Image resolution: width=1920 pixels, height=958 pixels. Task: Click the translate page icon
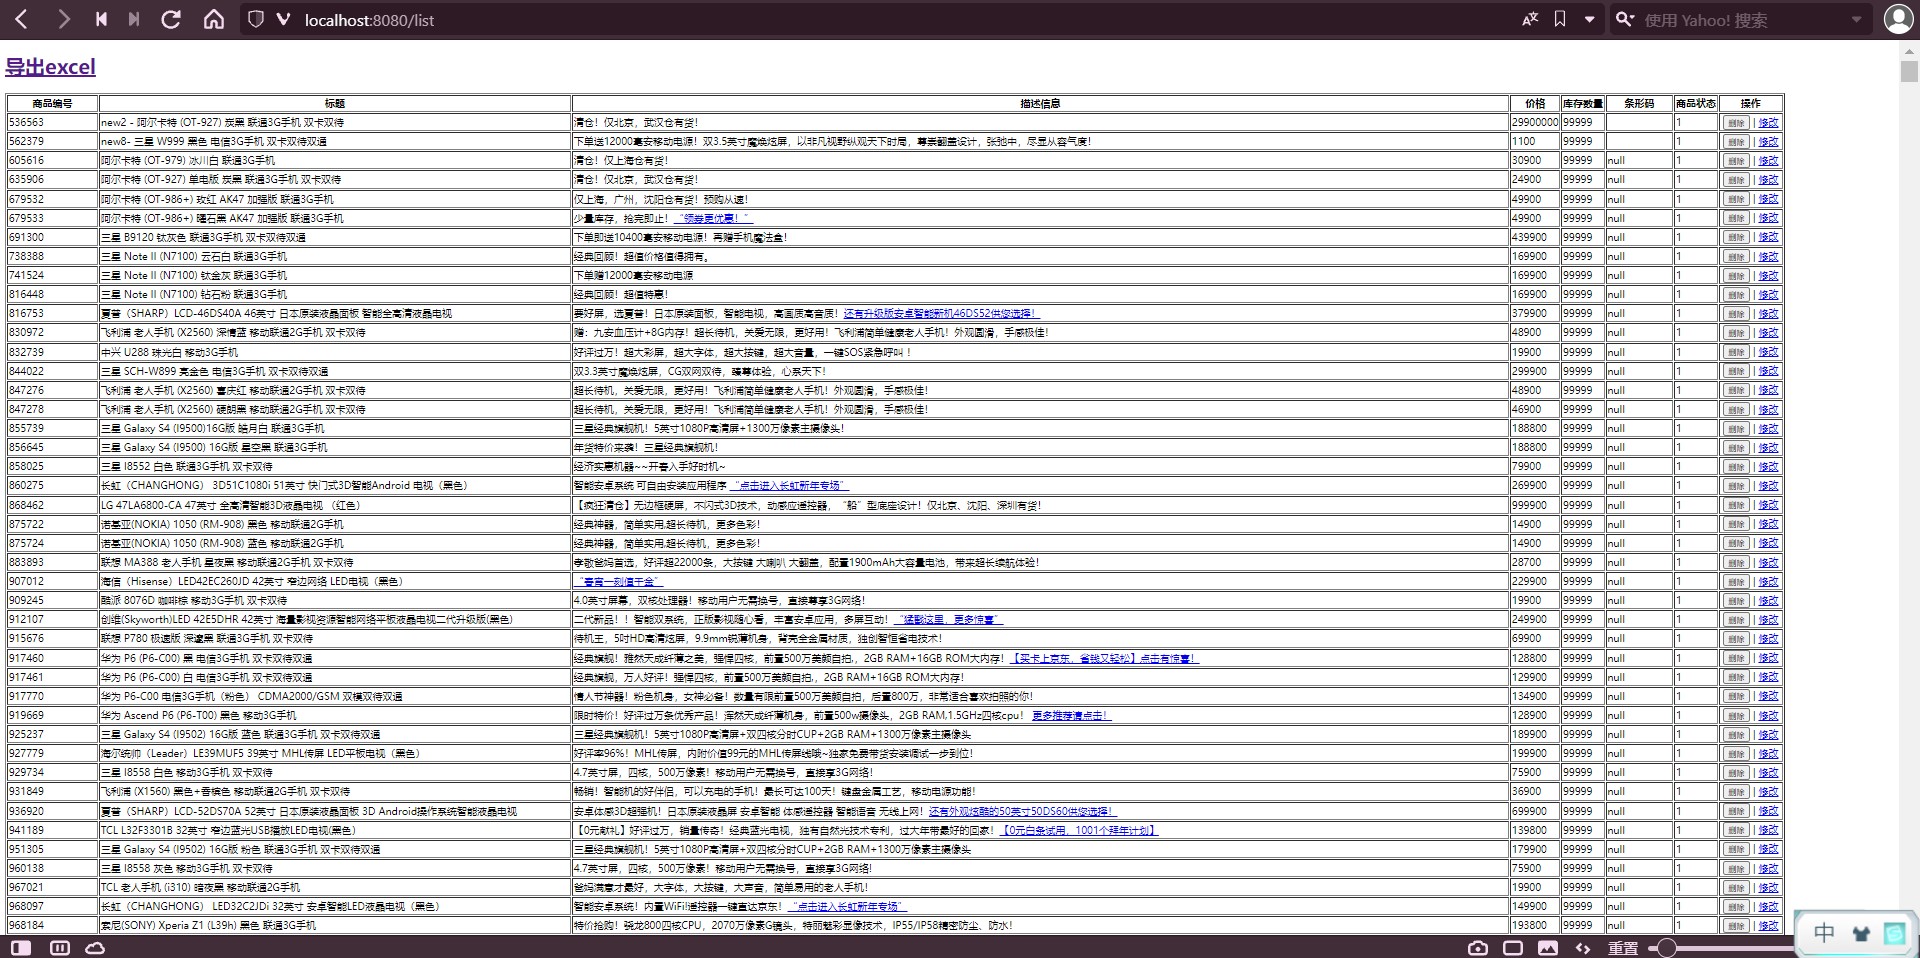click(1530, 19)
